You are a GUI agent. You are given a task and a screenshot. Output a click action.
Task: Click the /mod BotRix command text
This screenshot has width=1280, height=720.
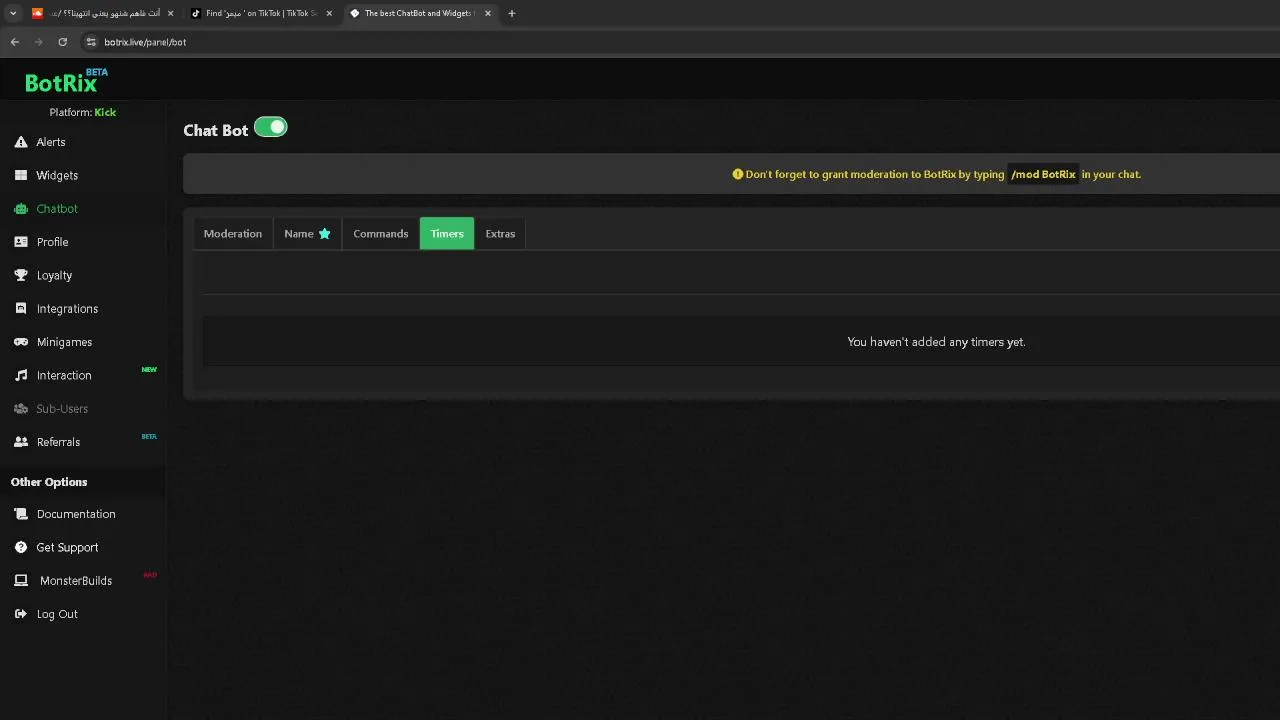tap(1043, 174)
